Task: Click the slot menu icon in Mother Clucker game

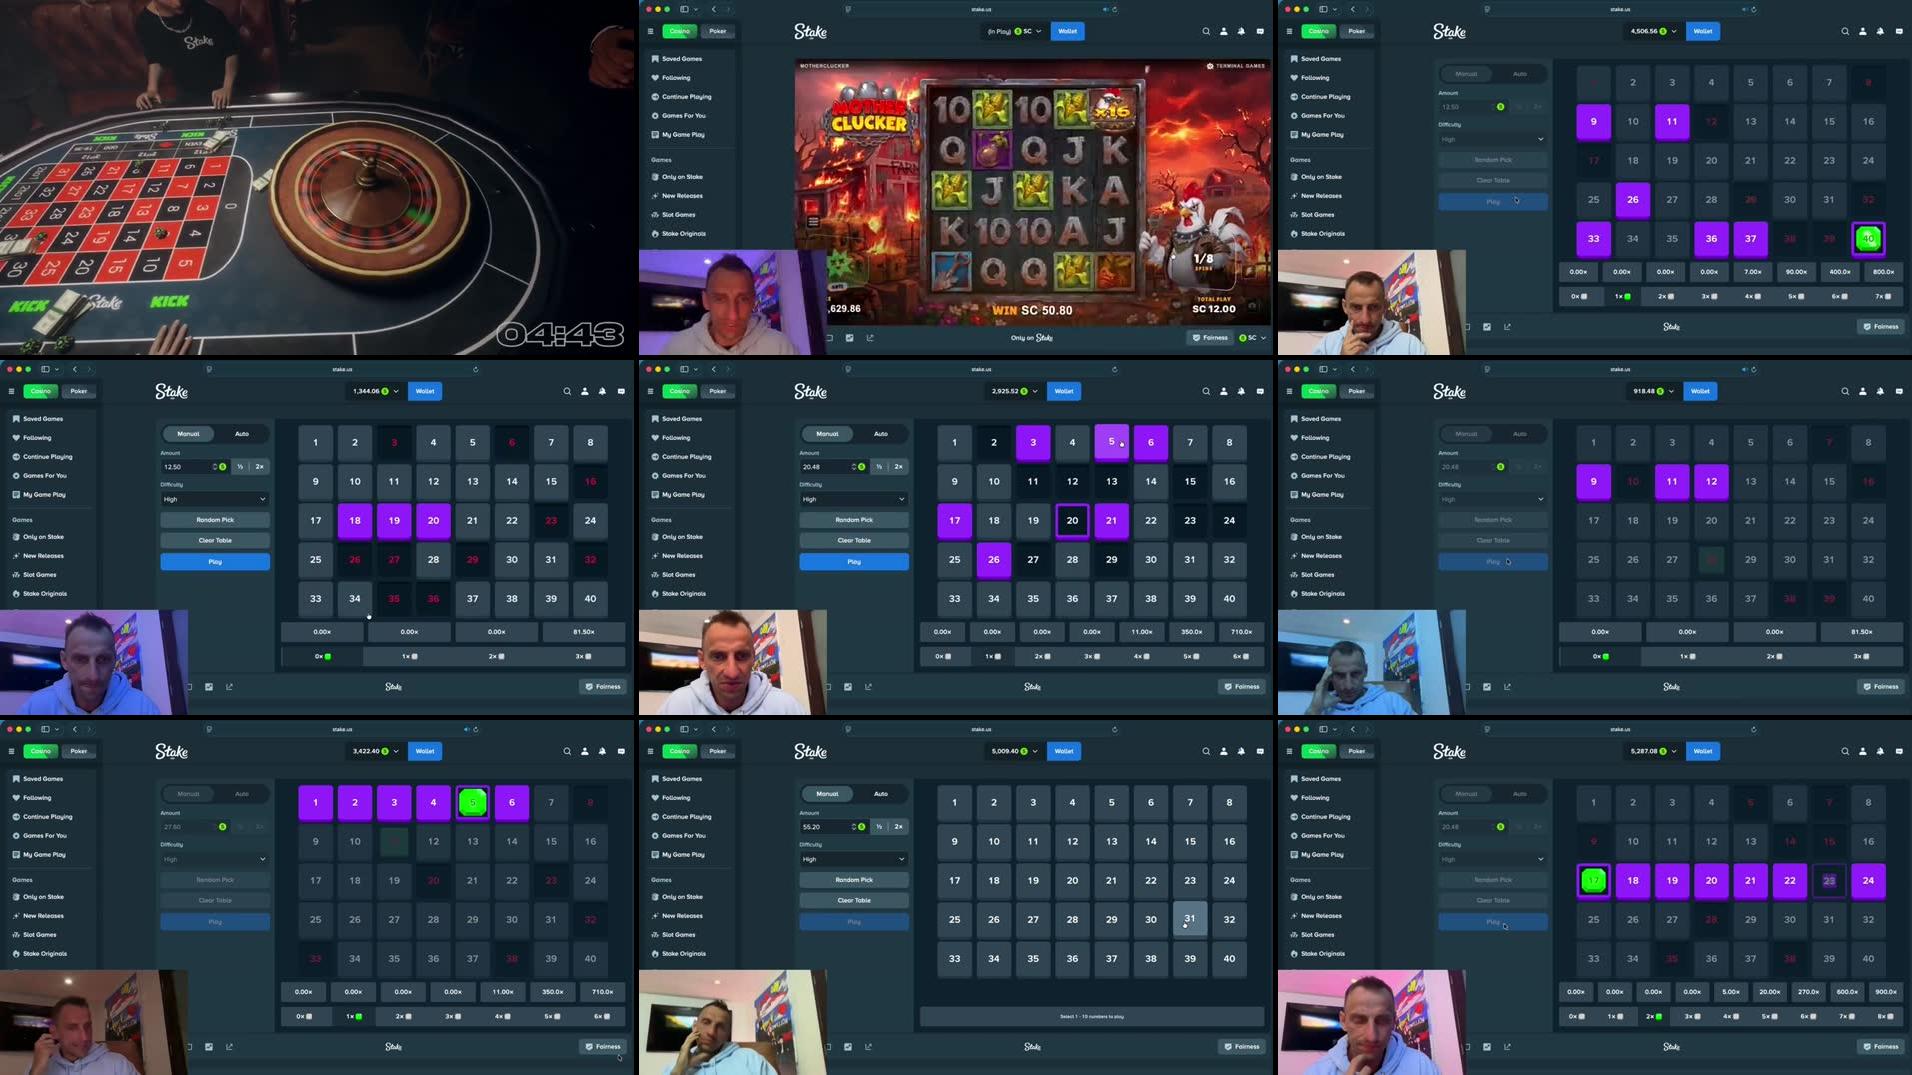Action: (x=813, y=222)
